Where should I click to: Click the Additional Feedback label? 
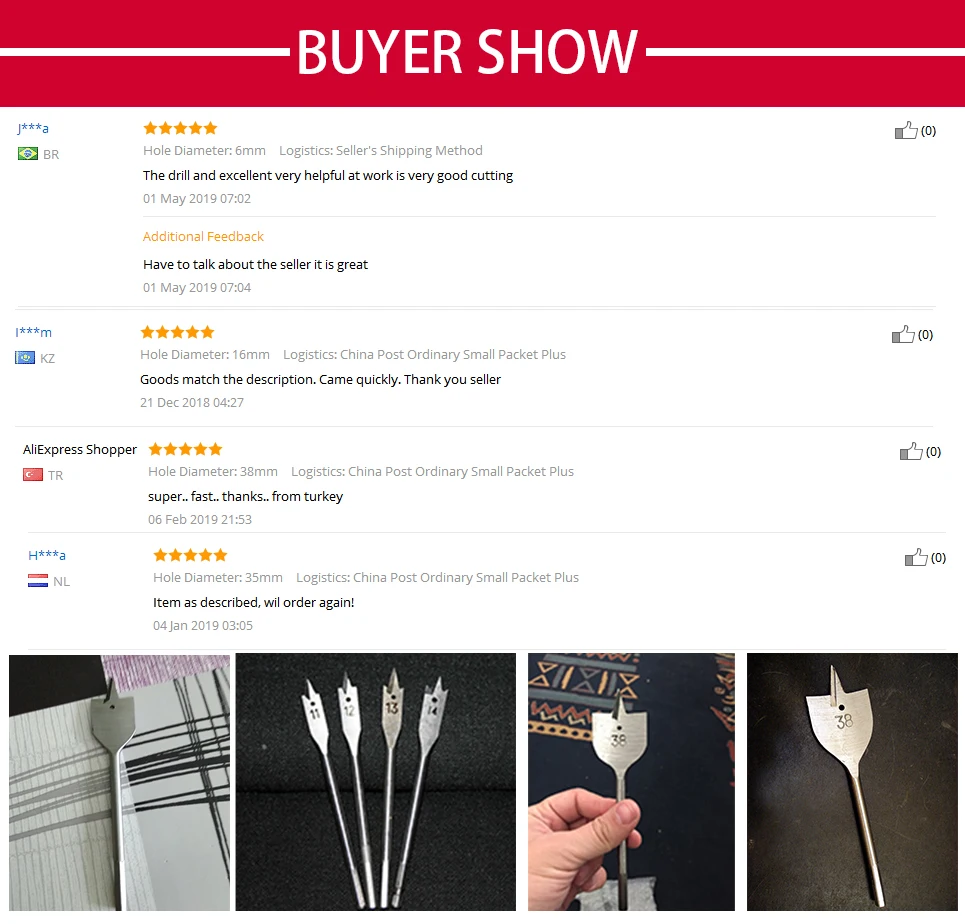point(203,236)
